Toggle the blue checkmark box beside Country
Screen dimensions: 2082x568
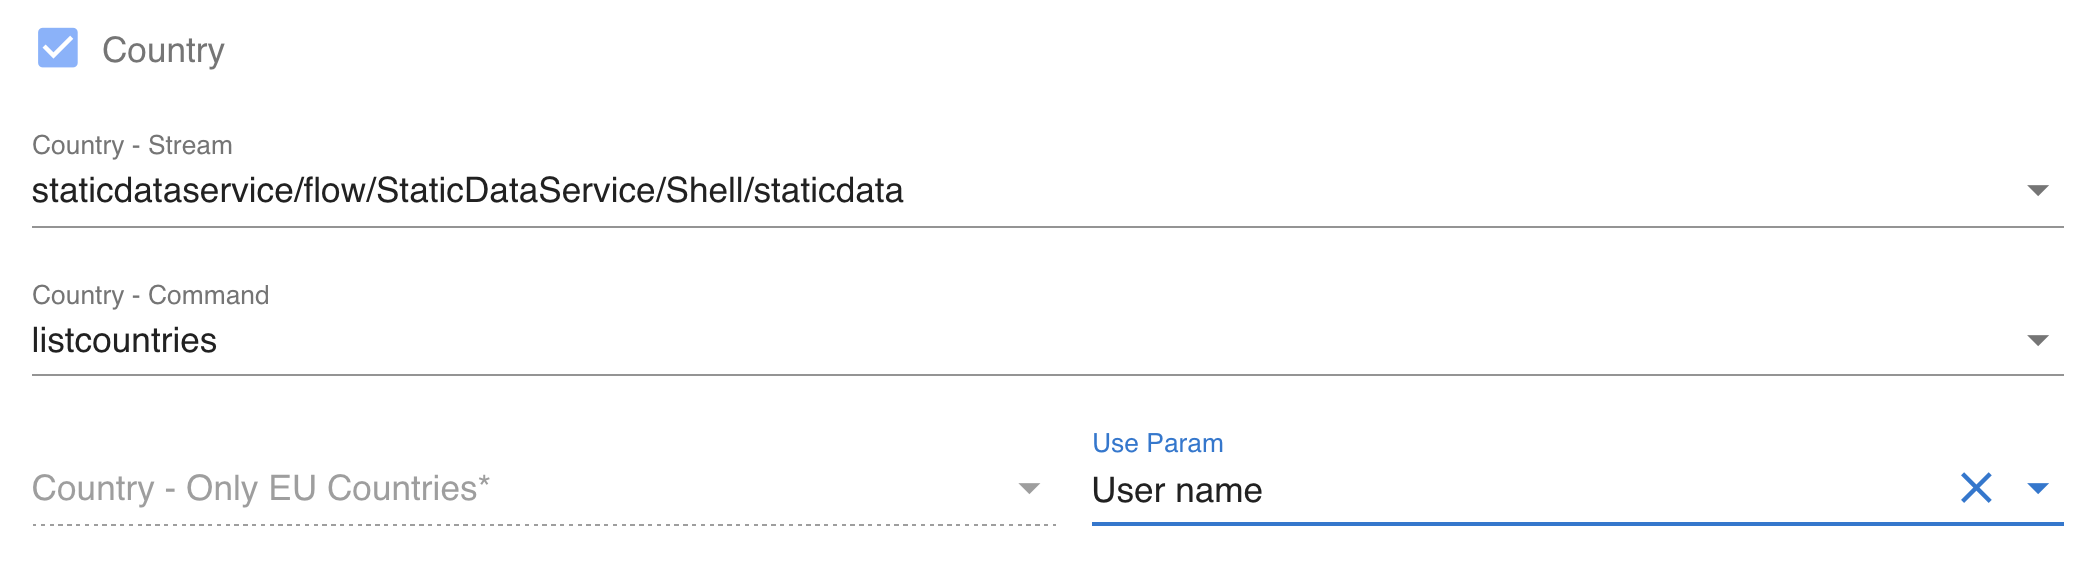pyautogui.click(x=58, y=48)
